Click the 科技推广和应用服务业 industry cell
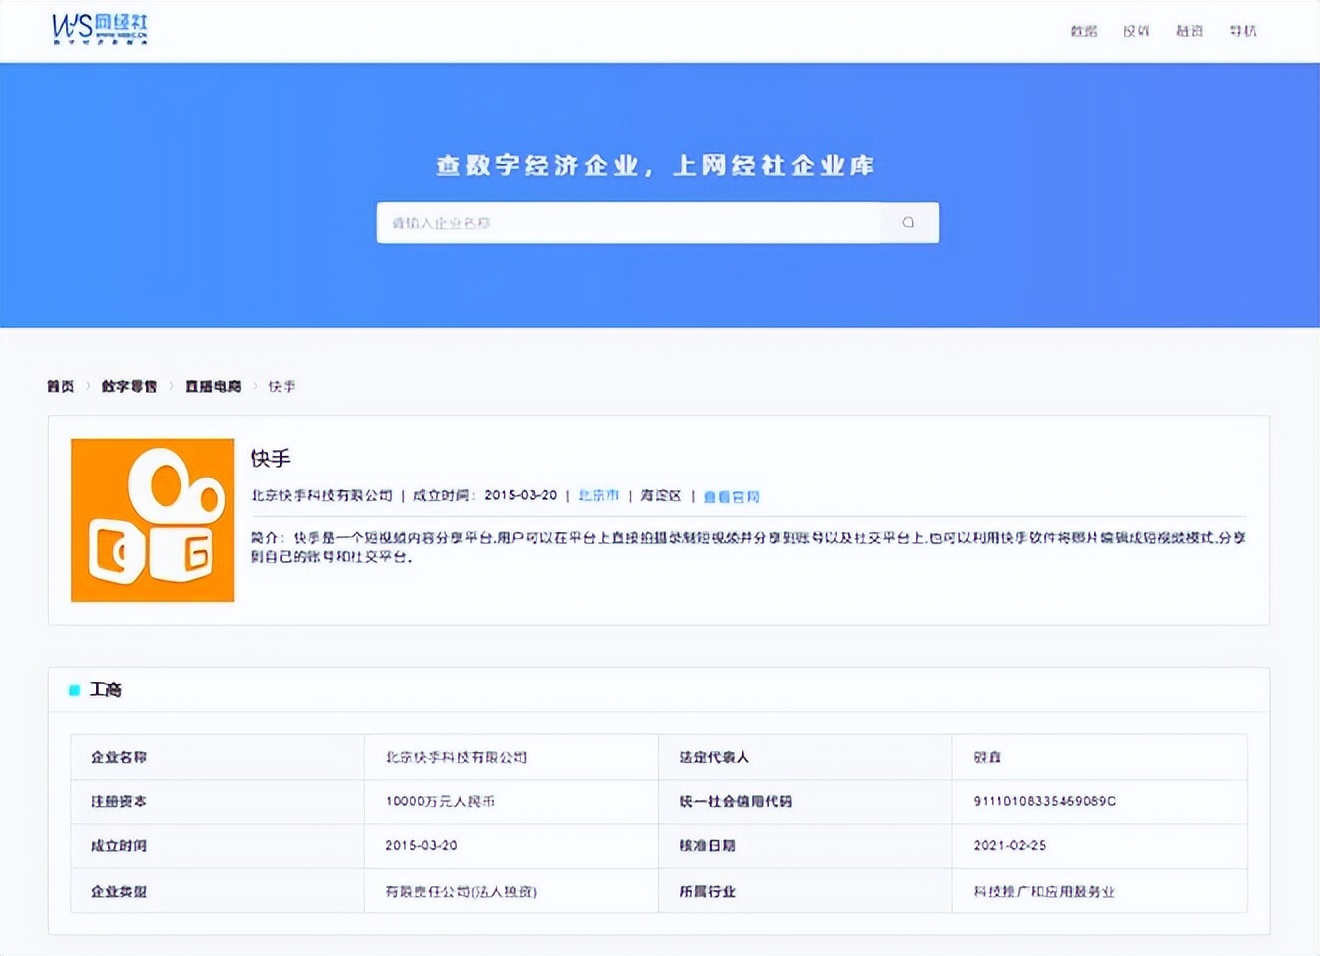 1043,891
